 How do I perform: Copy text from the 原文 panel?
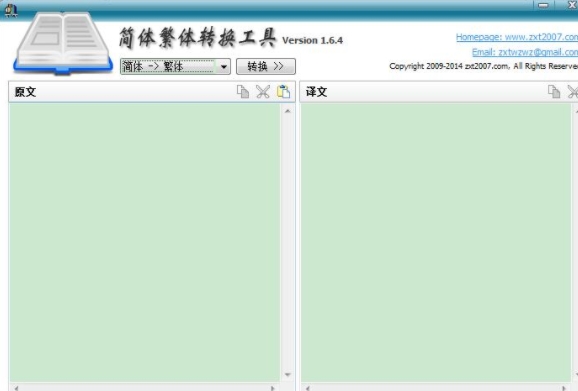243,92
